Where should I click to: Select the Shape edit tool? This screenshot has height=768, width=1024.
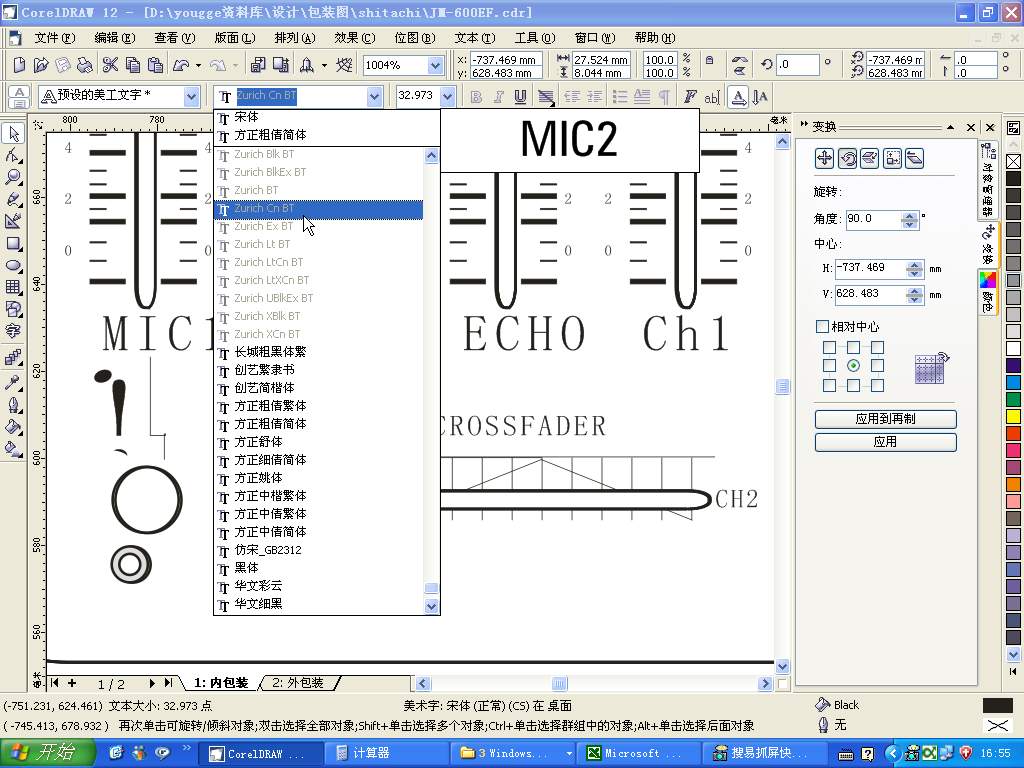pos(13,155)
